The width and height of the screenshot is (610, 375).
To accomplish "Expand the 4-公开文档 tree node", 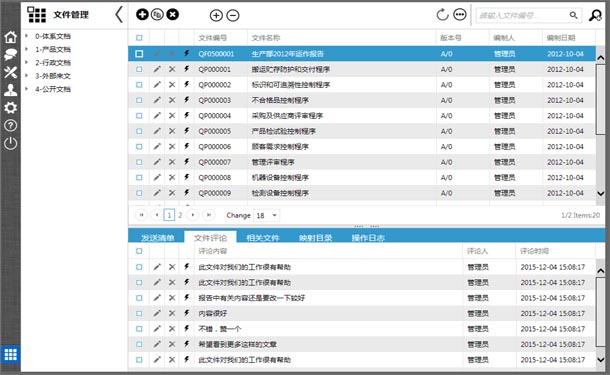I will click(26, 89).
